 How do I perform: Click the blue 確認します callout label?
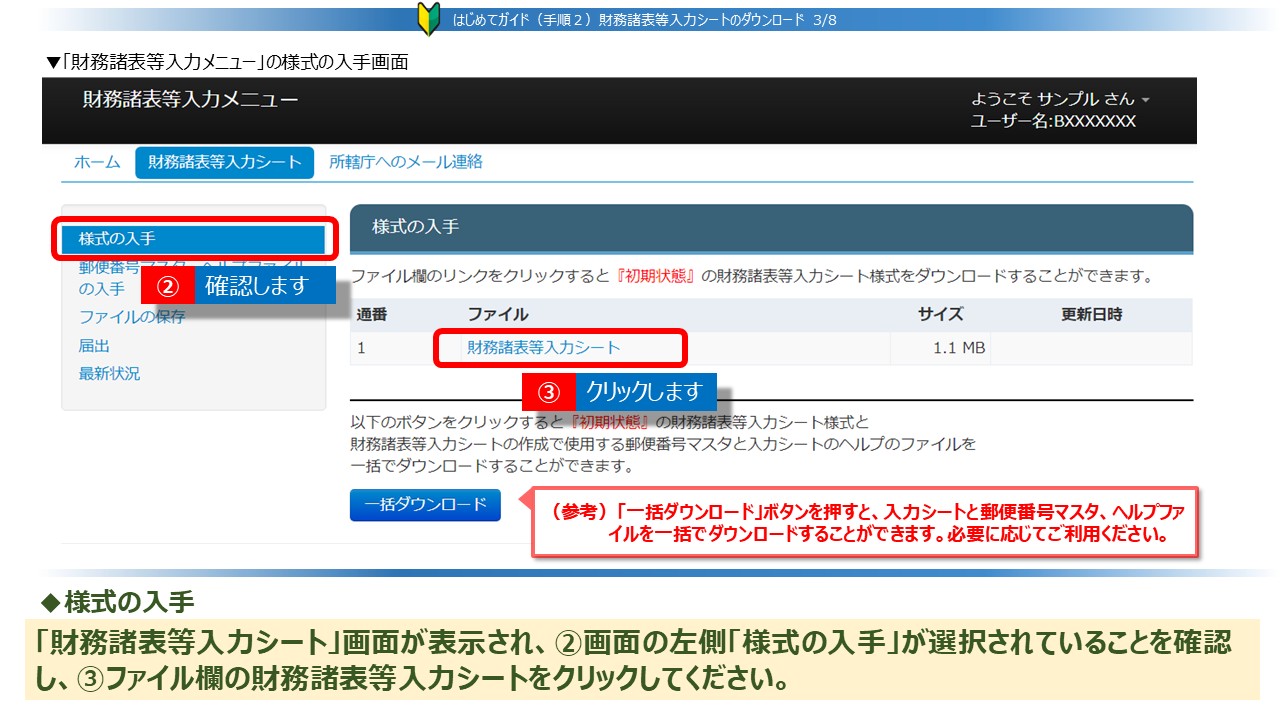tap(256, 286)
